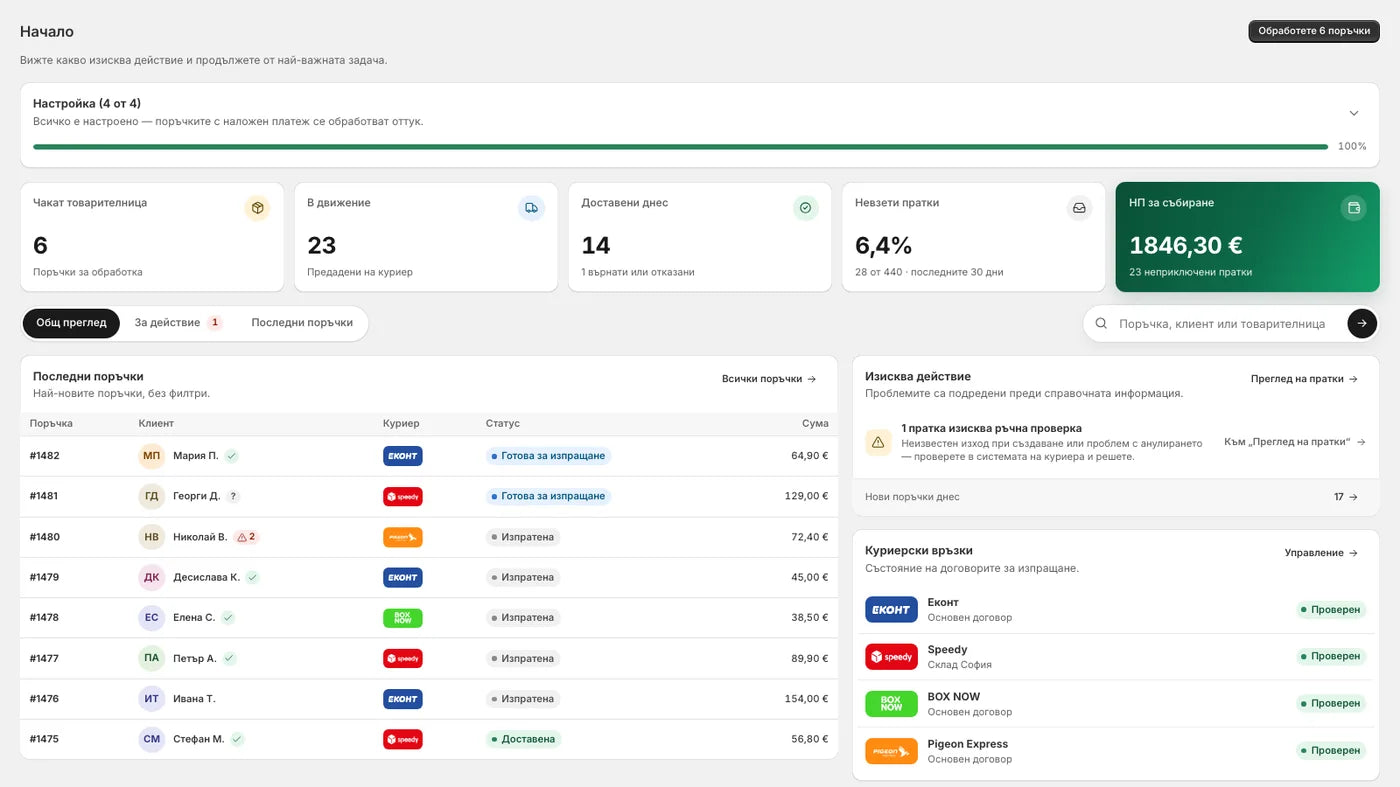Switch to the Общ преглед tab

coord(71,323)
